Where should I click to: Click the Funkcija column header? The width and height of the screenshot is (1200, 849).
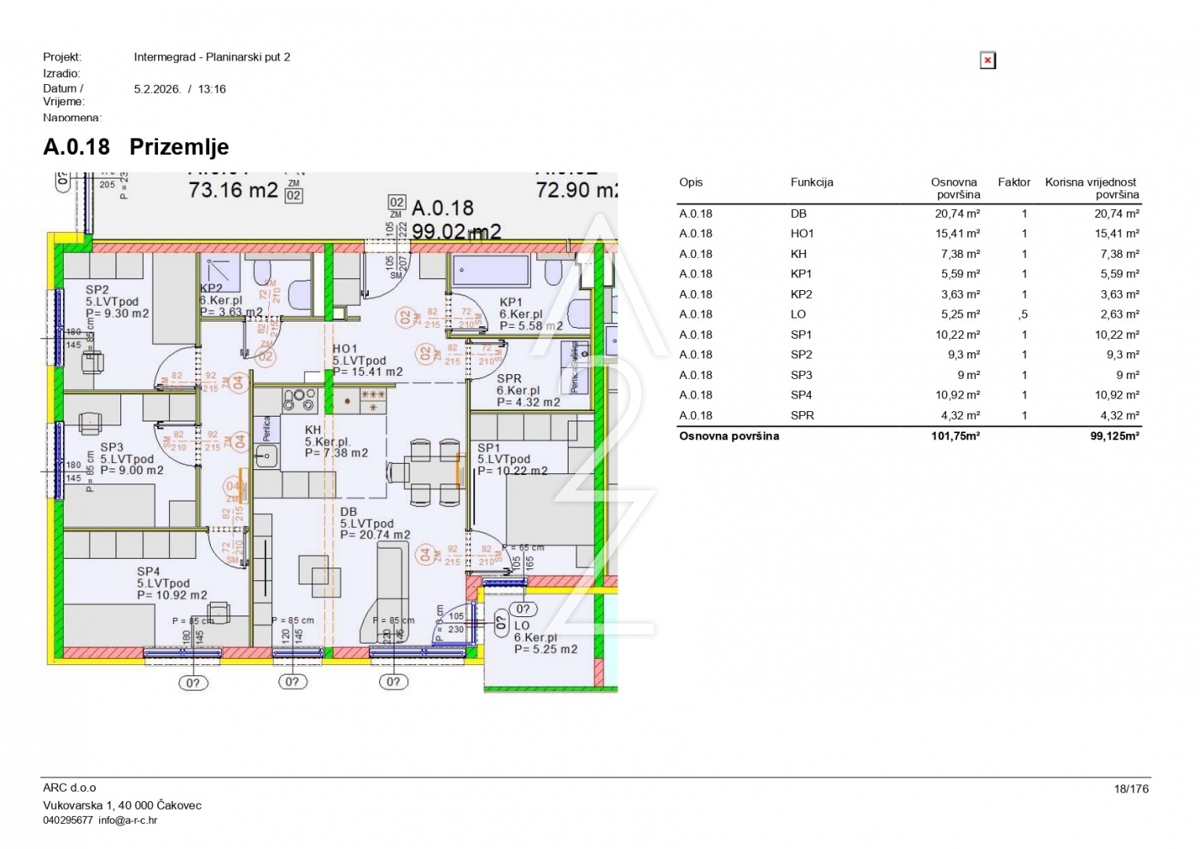point(811,183)
